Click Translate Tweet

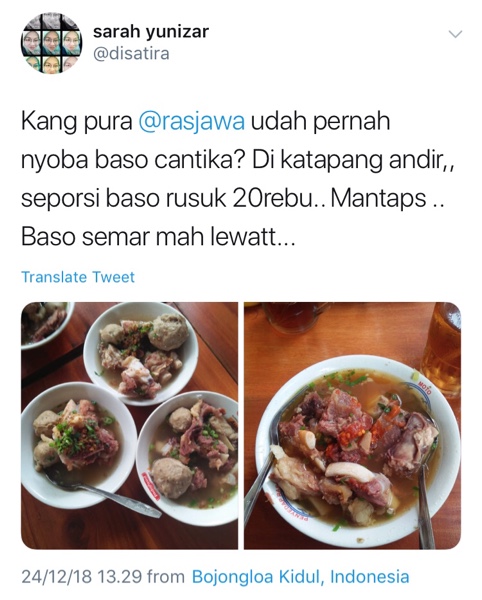click(x=78, y=277)
